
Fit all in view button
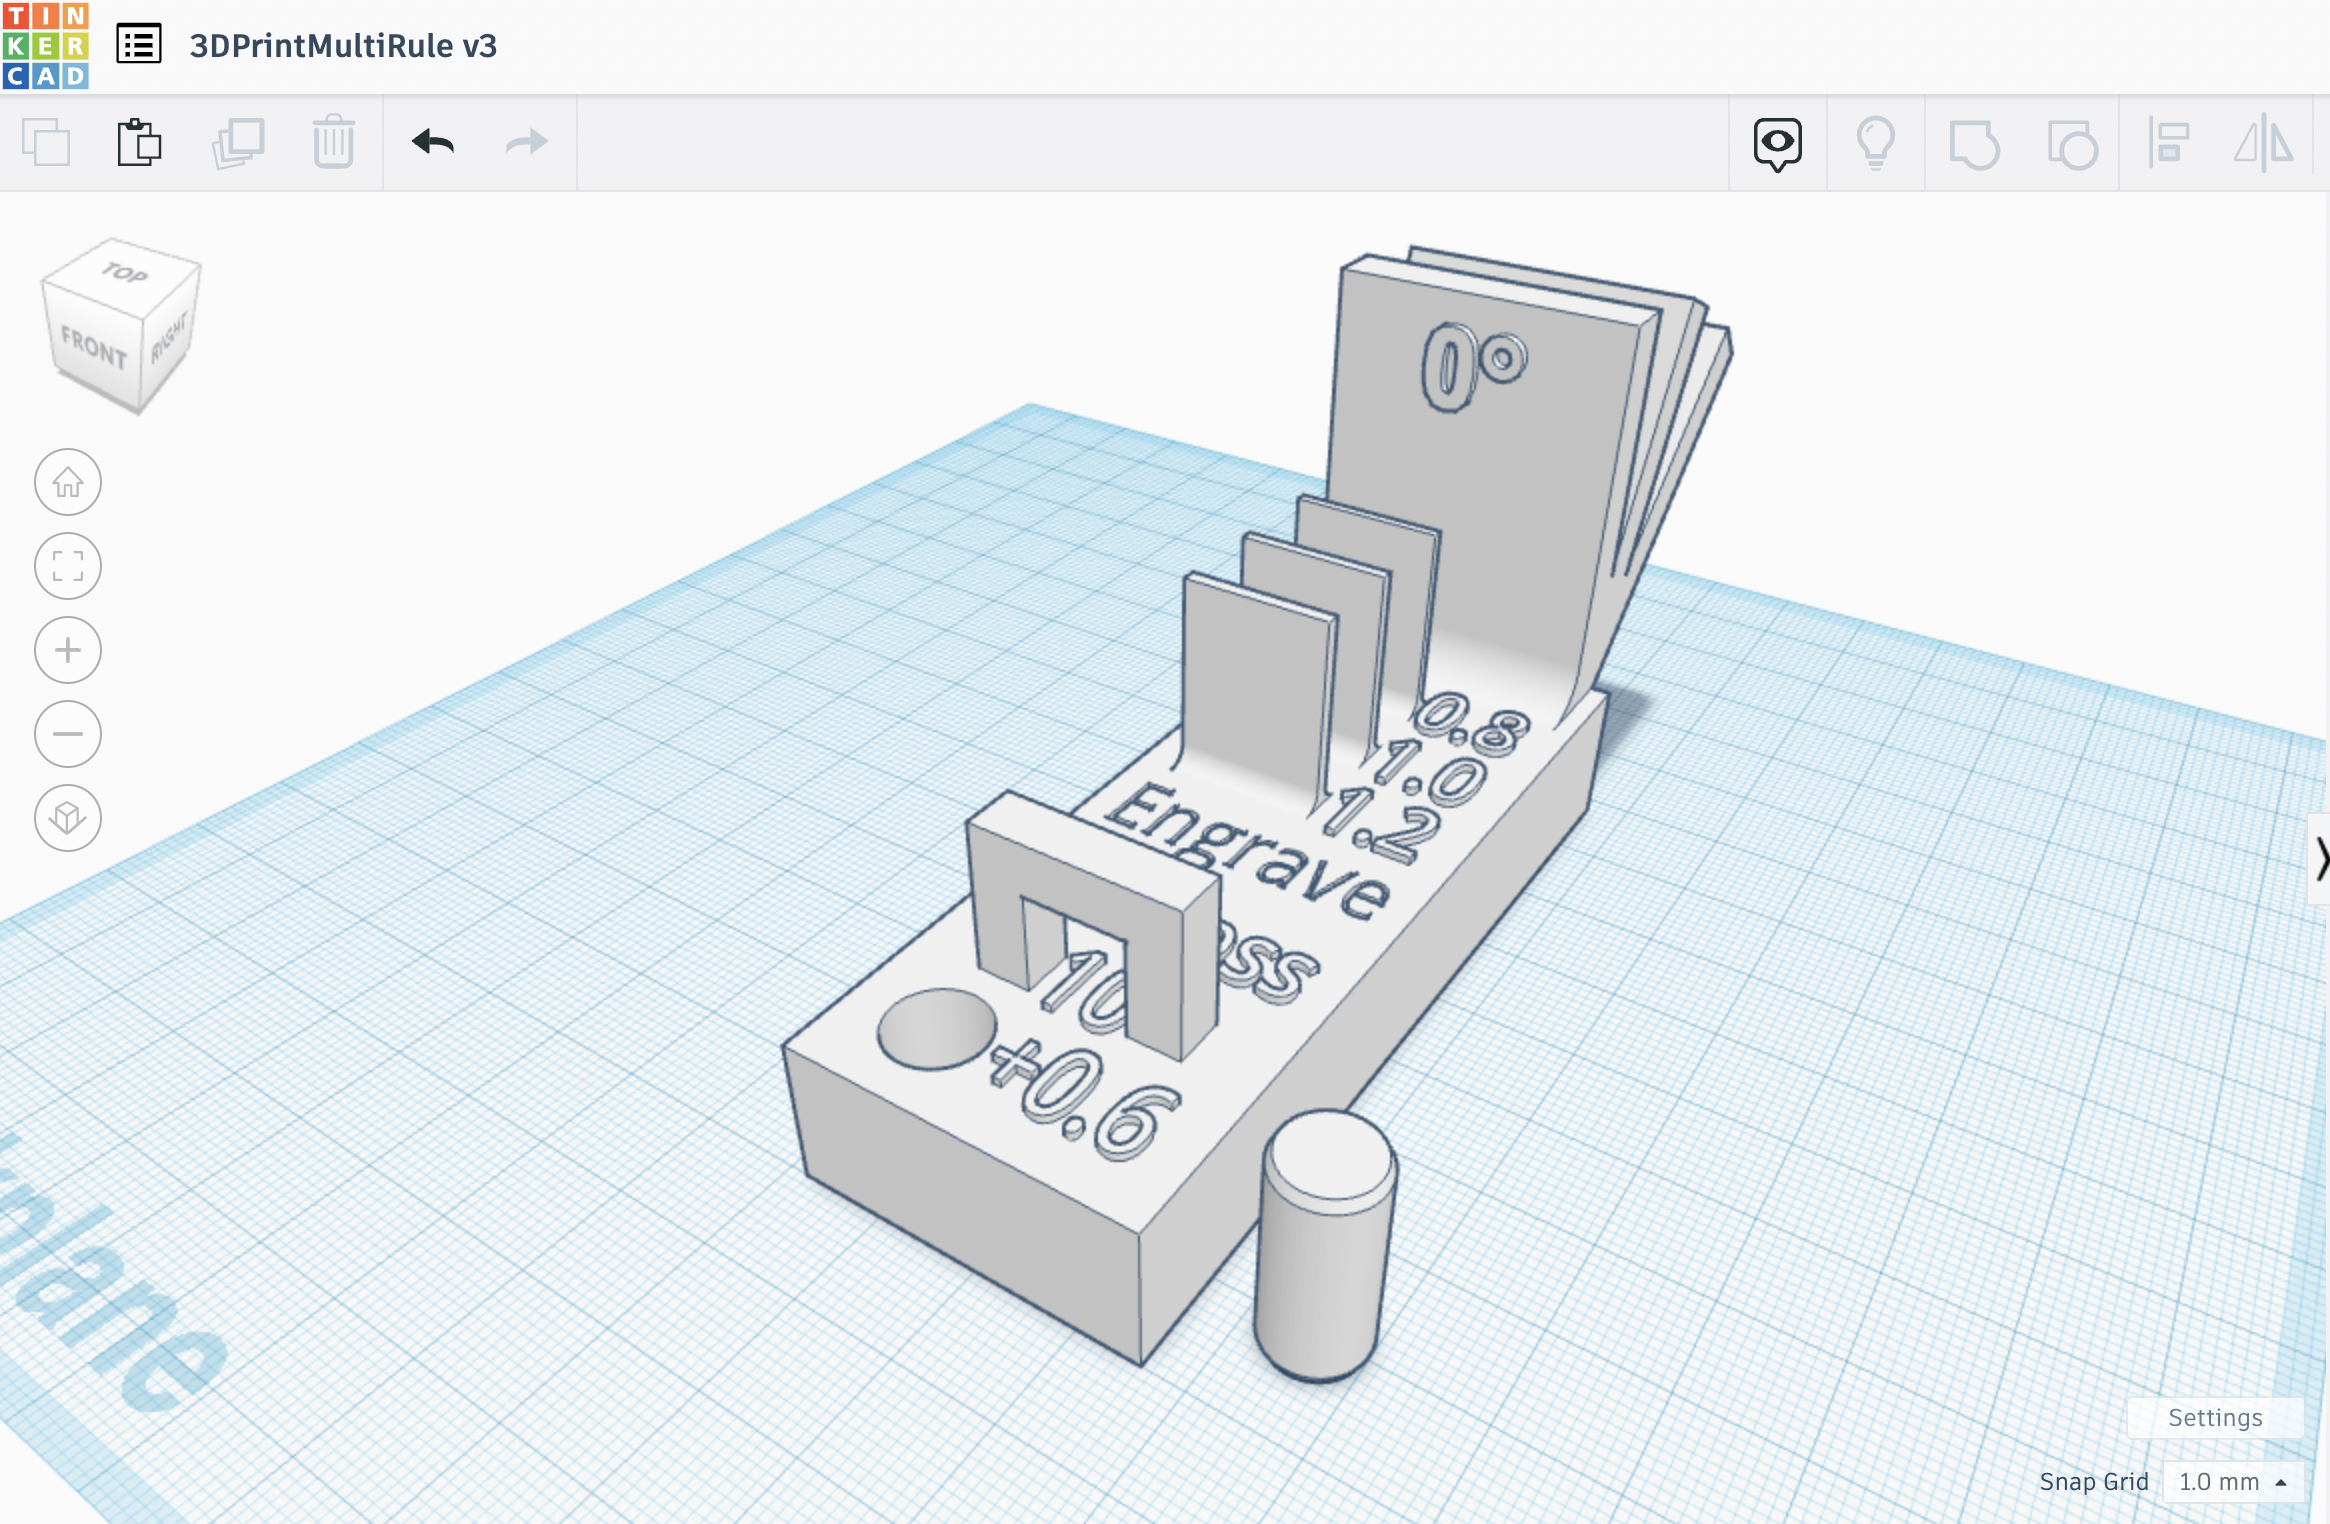(x=68, y=566)
